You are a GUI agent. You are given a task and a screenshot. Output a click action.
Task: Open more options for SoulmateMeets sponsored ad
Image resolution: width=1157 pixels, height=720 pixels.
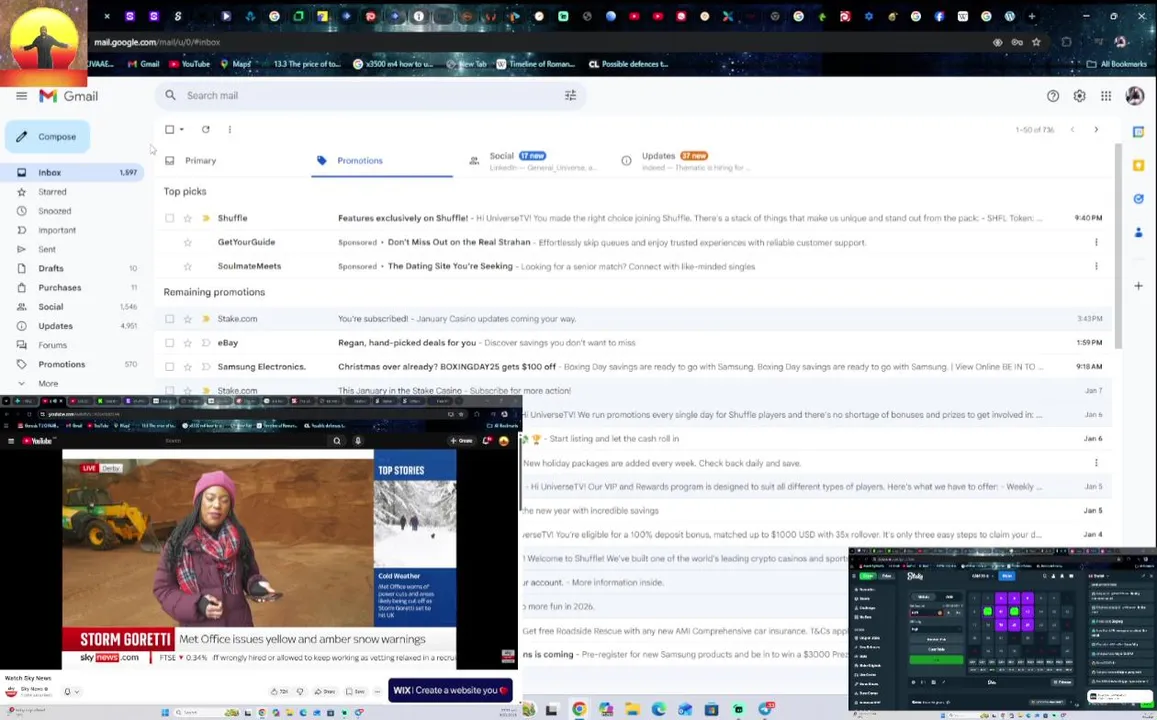tap(1096, 266)
